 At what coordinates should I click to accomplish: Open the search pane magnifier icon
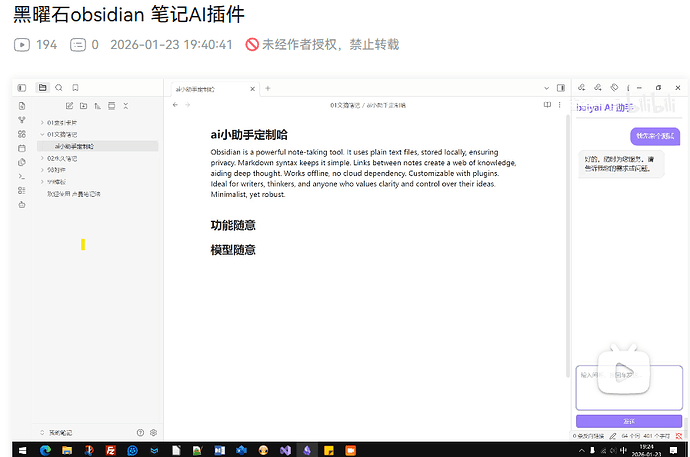[59, 88]
